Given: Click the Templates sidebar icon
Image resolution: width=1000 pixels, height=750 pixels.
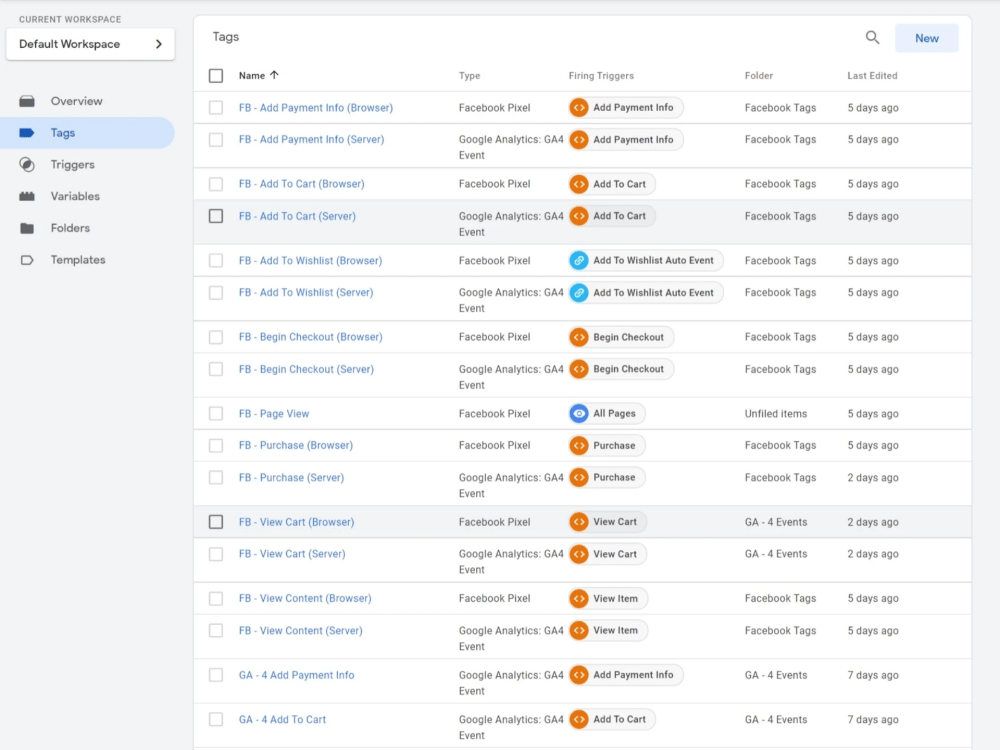Looking at the screenshot, I should pyautogui.click(x=27, y=260).
